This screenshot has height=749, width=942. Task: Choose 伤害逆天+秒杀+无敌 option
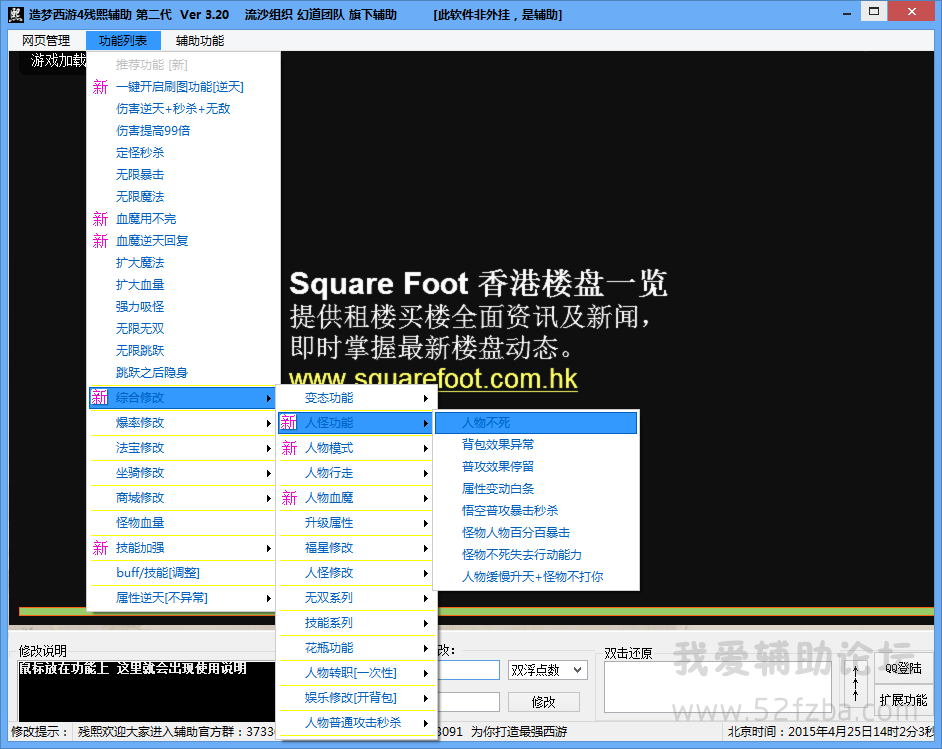(x=182, y=109)
